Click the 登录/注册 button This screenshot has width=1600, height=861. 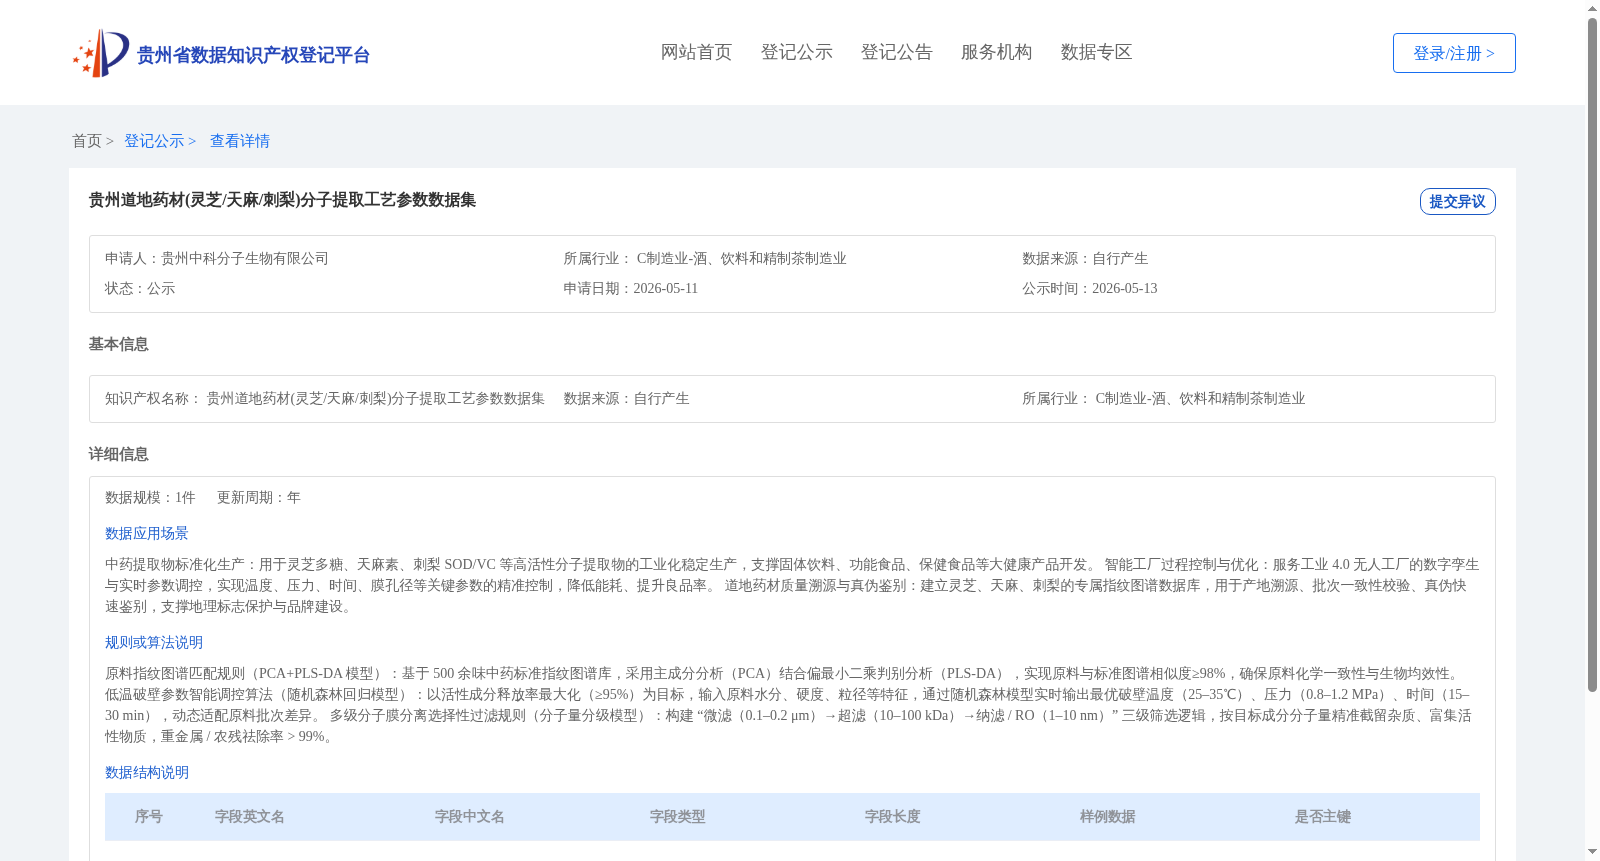pyautogui.click(x=1454, y=53)
